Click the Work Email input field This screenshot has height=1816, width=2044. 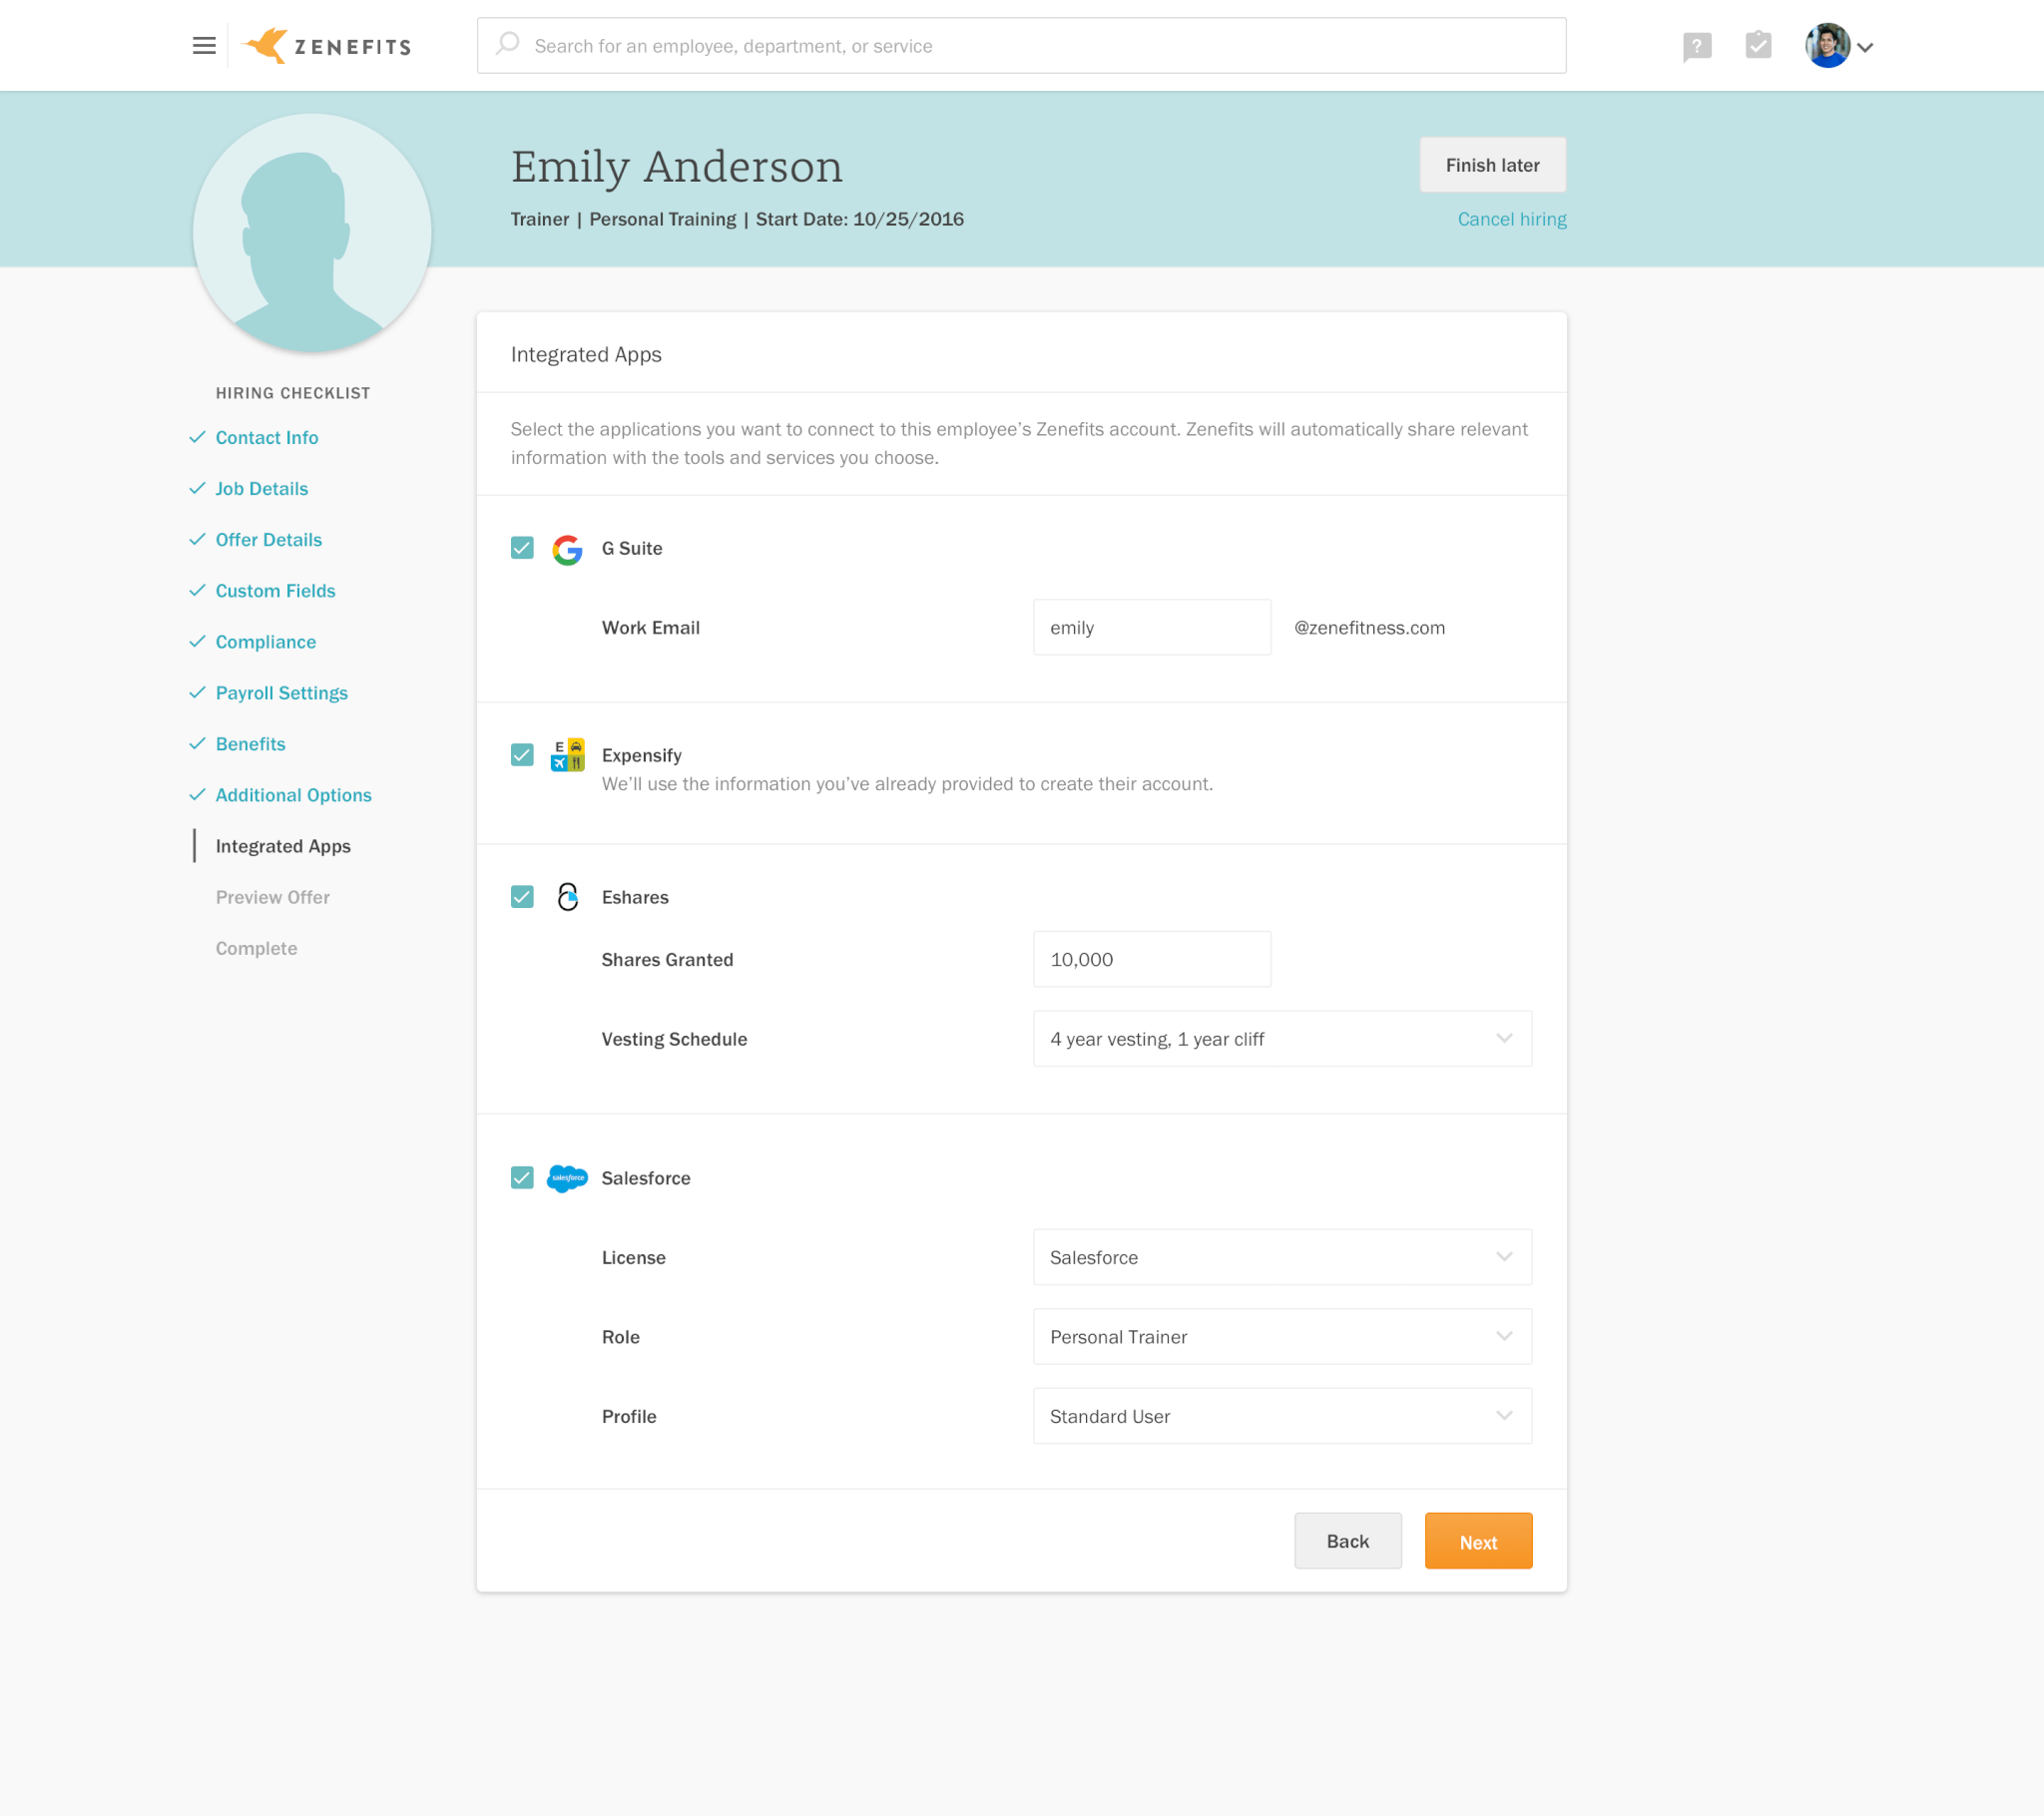[x=1152, y=627]
